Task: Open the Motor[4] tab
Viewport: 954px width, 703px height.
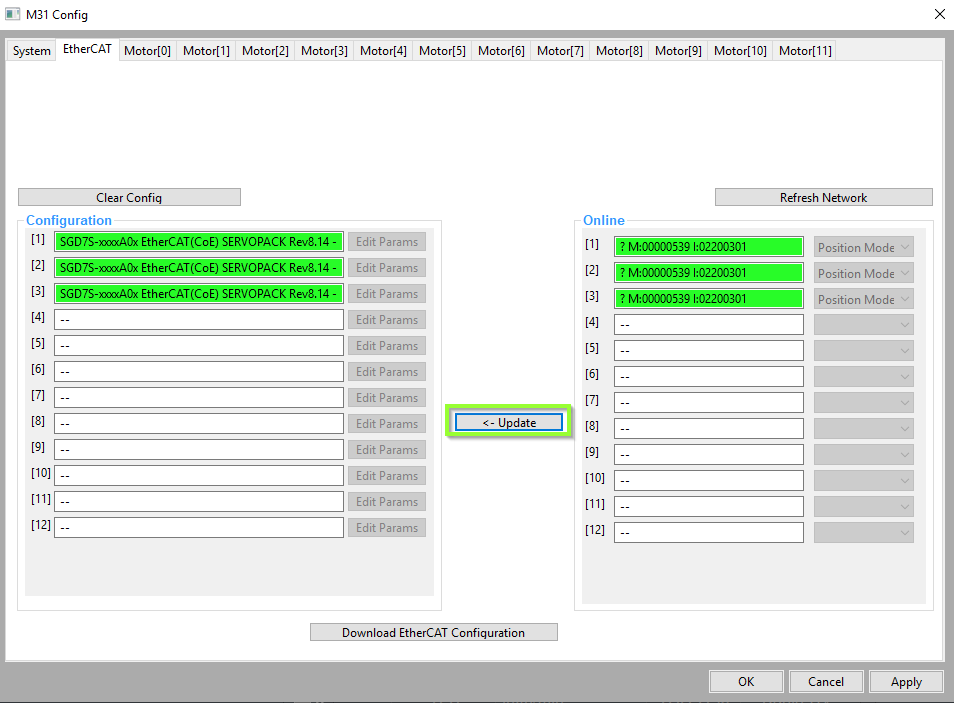Action: point(383,51)
